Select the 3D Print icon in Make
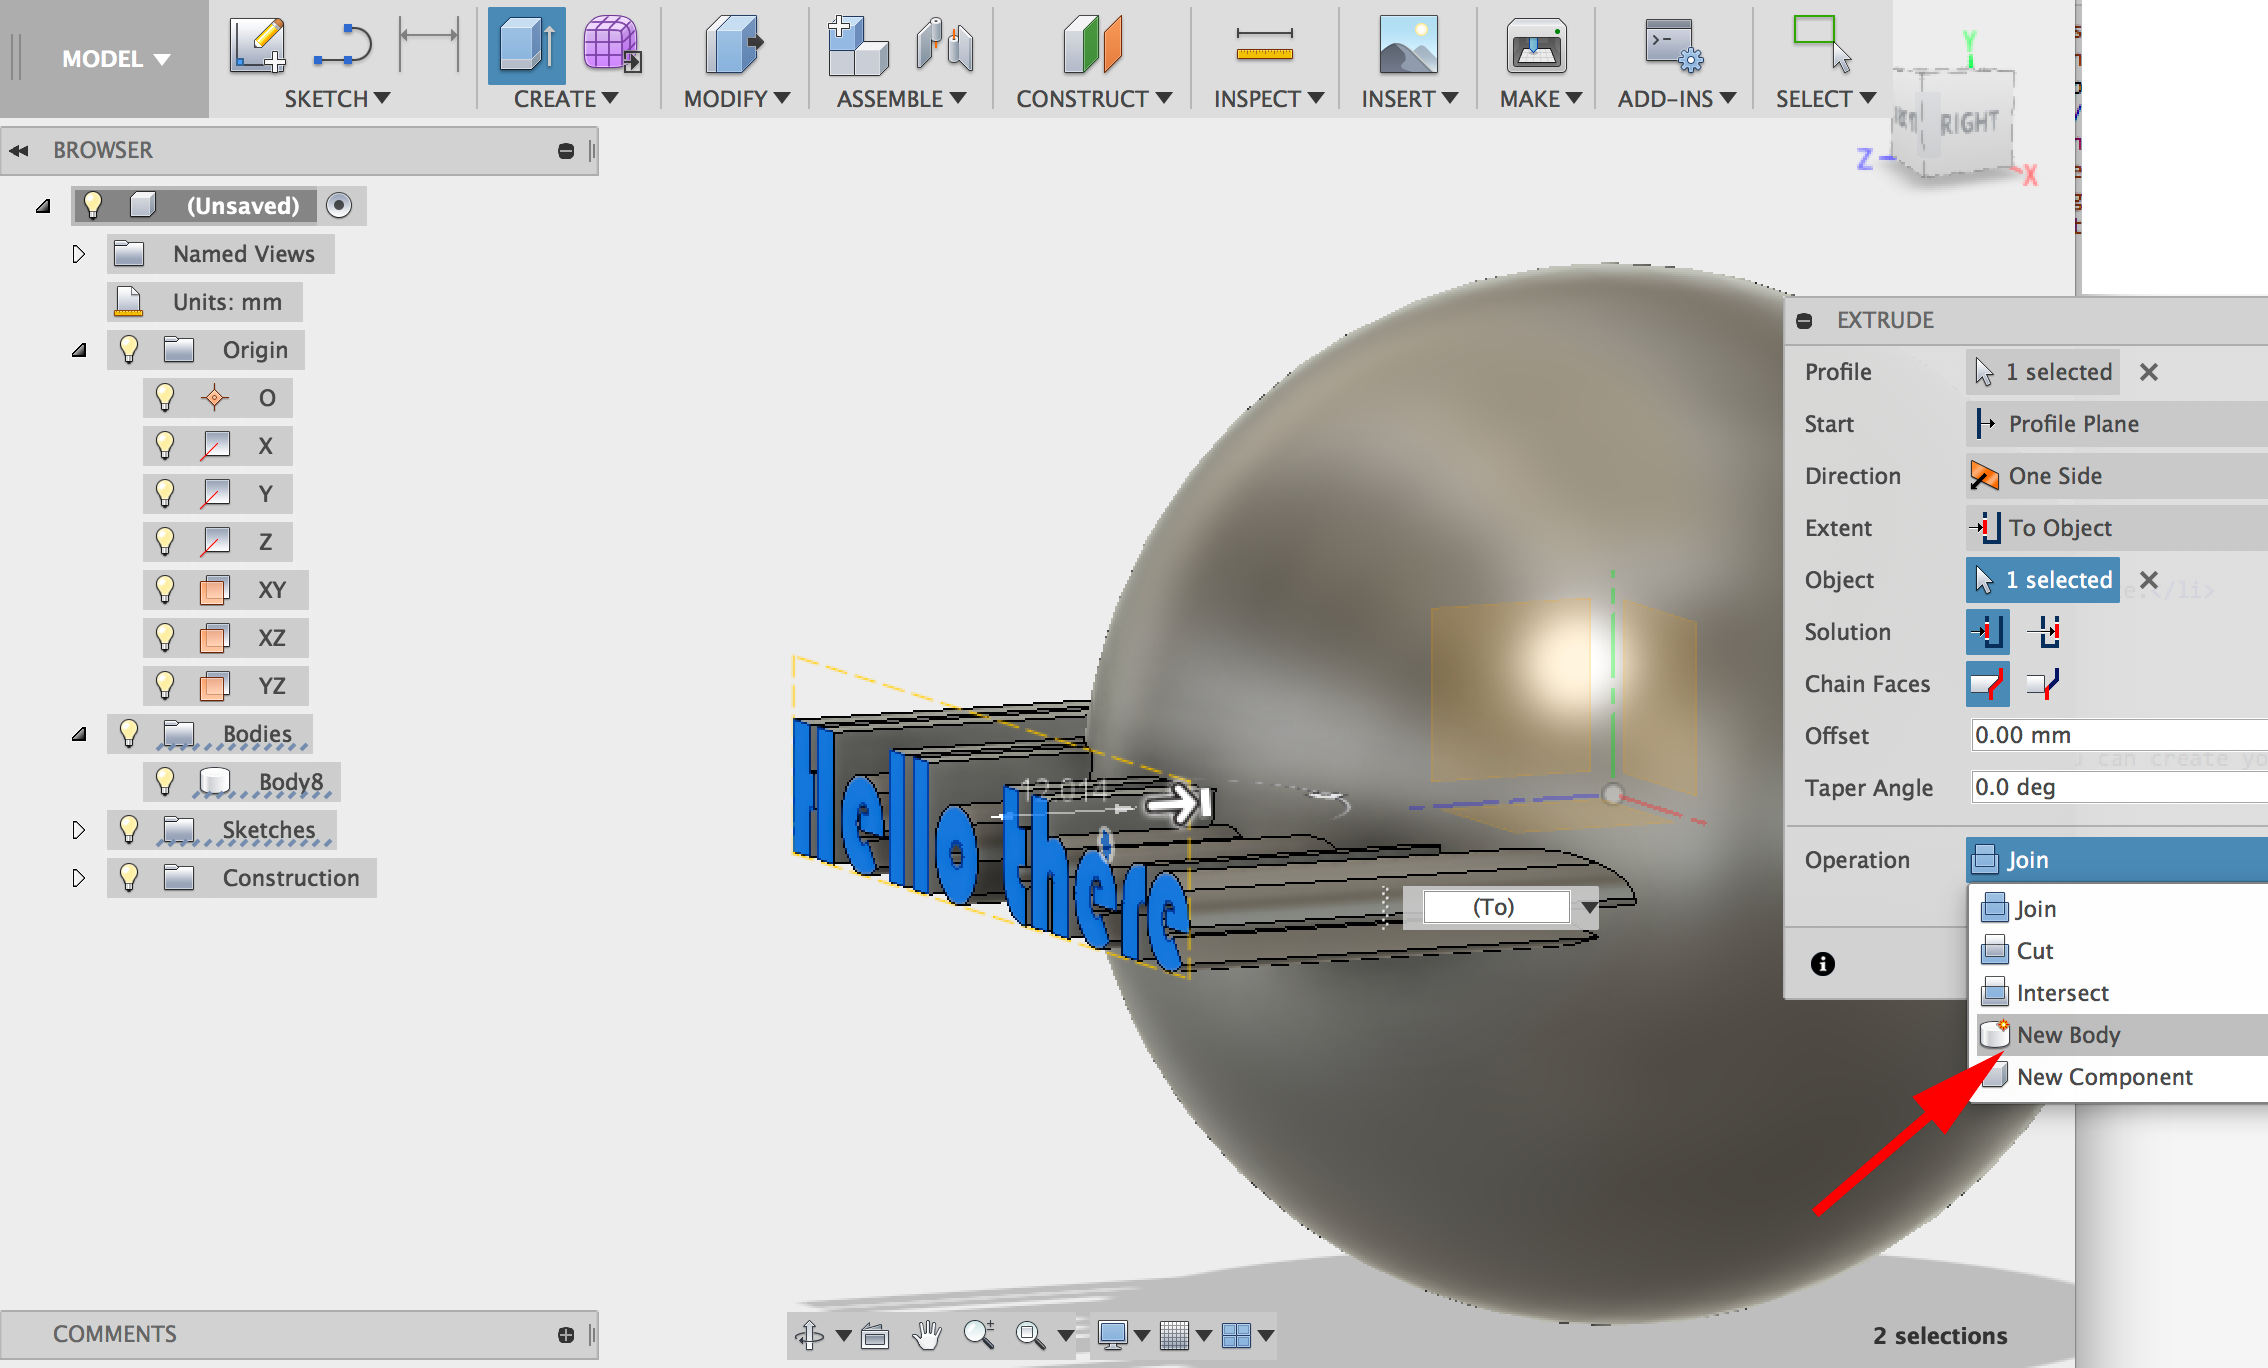 click(x=1536, y=46)
